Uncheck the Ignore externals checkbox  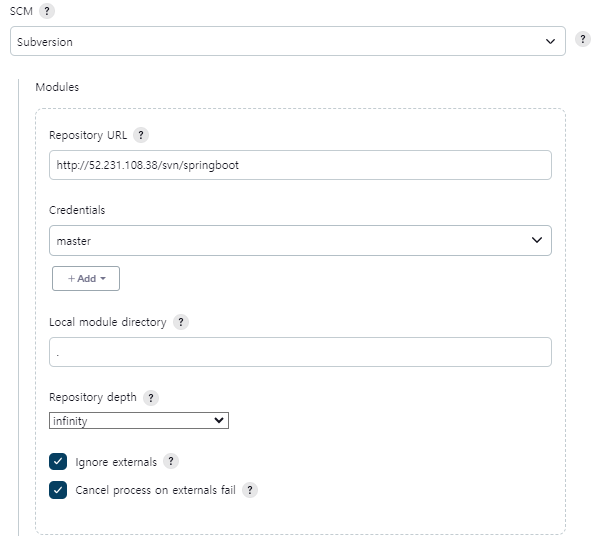(x=58, y=462)
